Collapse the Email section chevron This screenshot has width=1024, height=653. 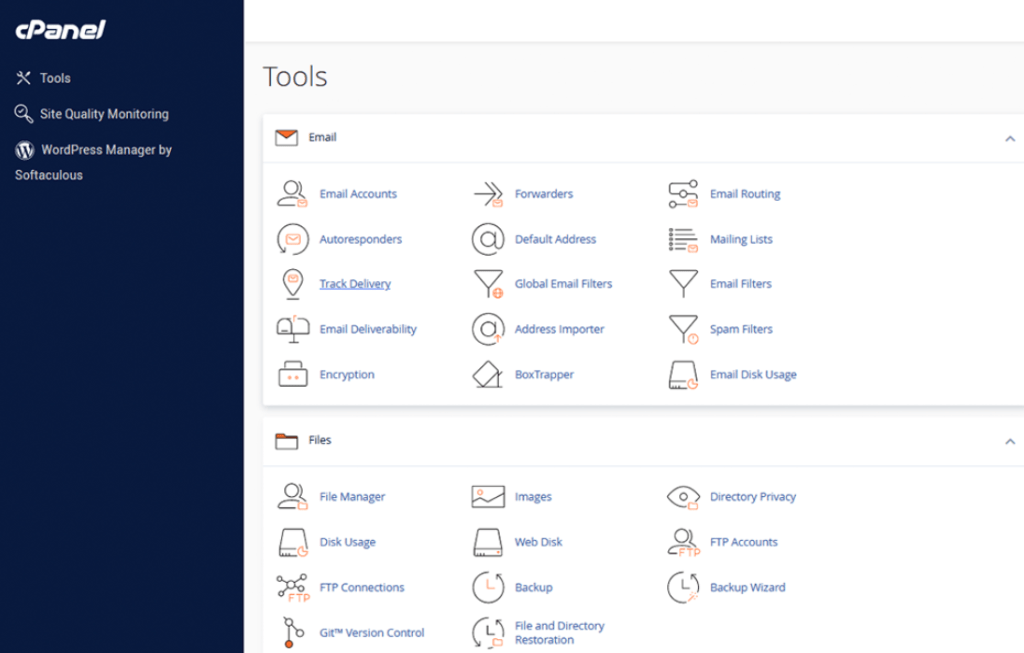point(1010,138)
